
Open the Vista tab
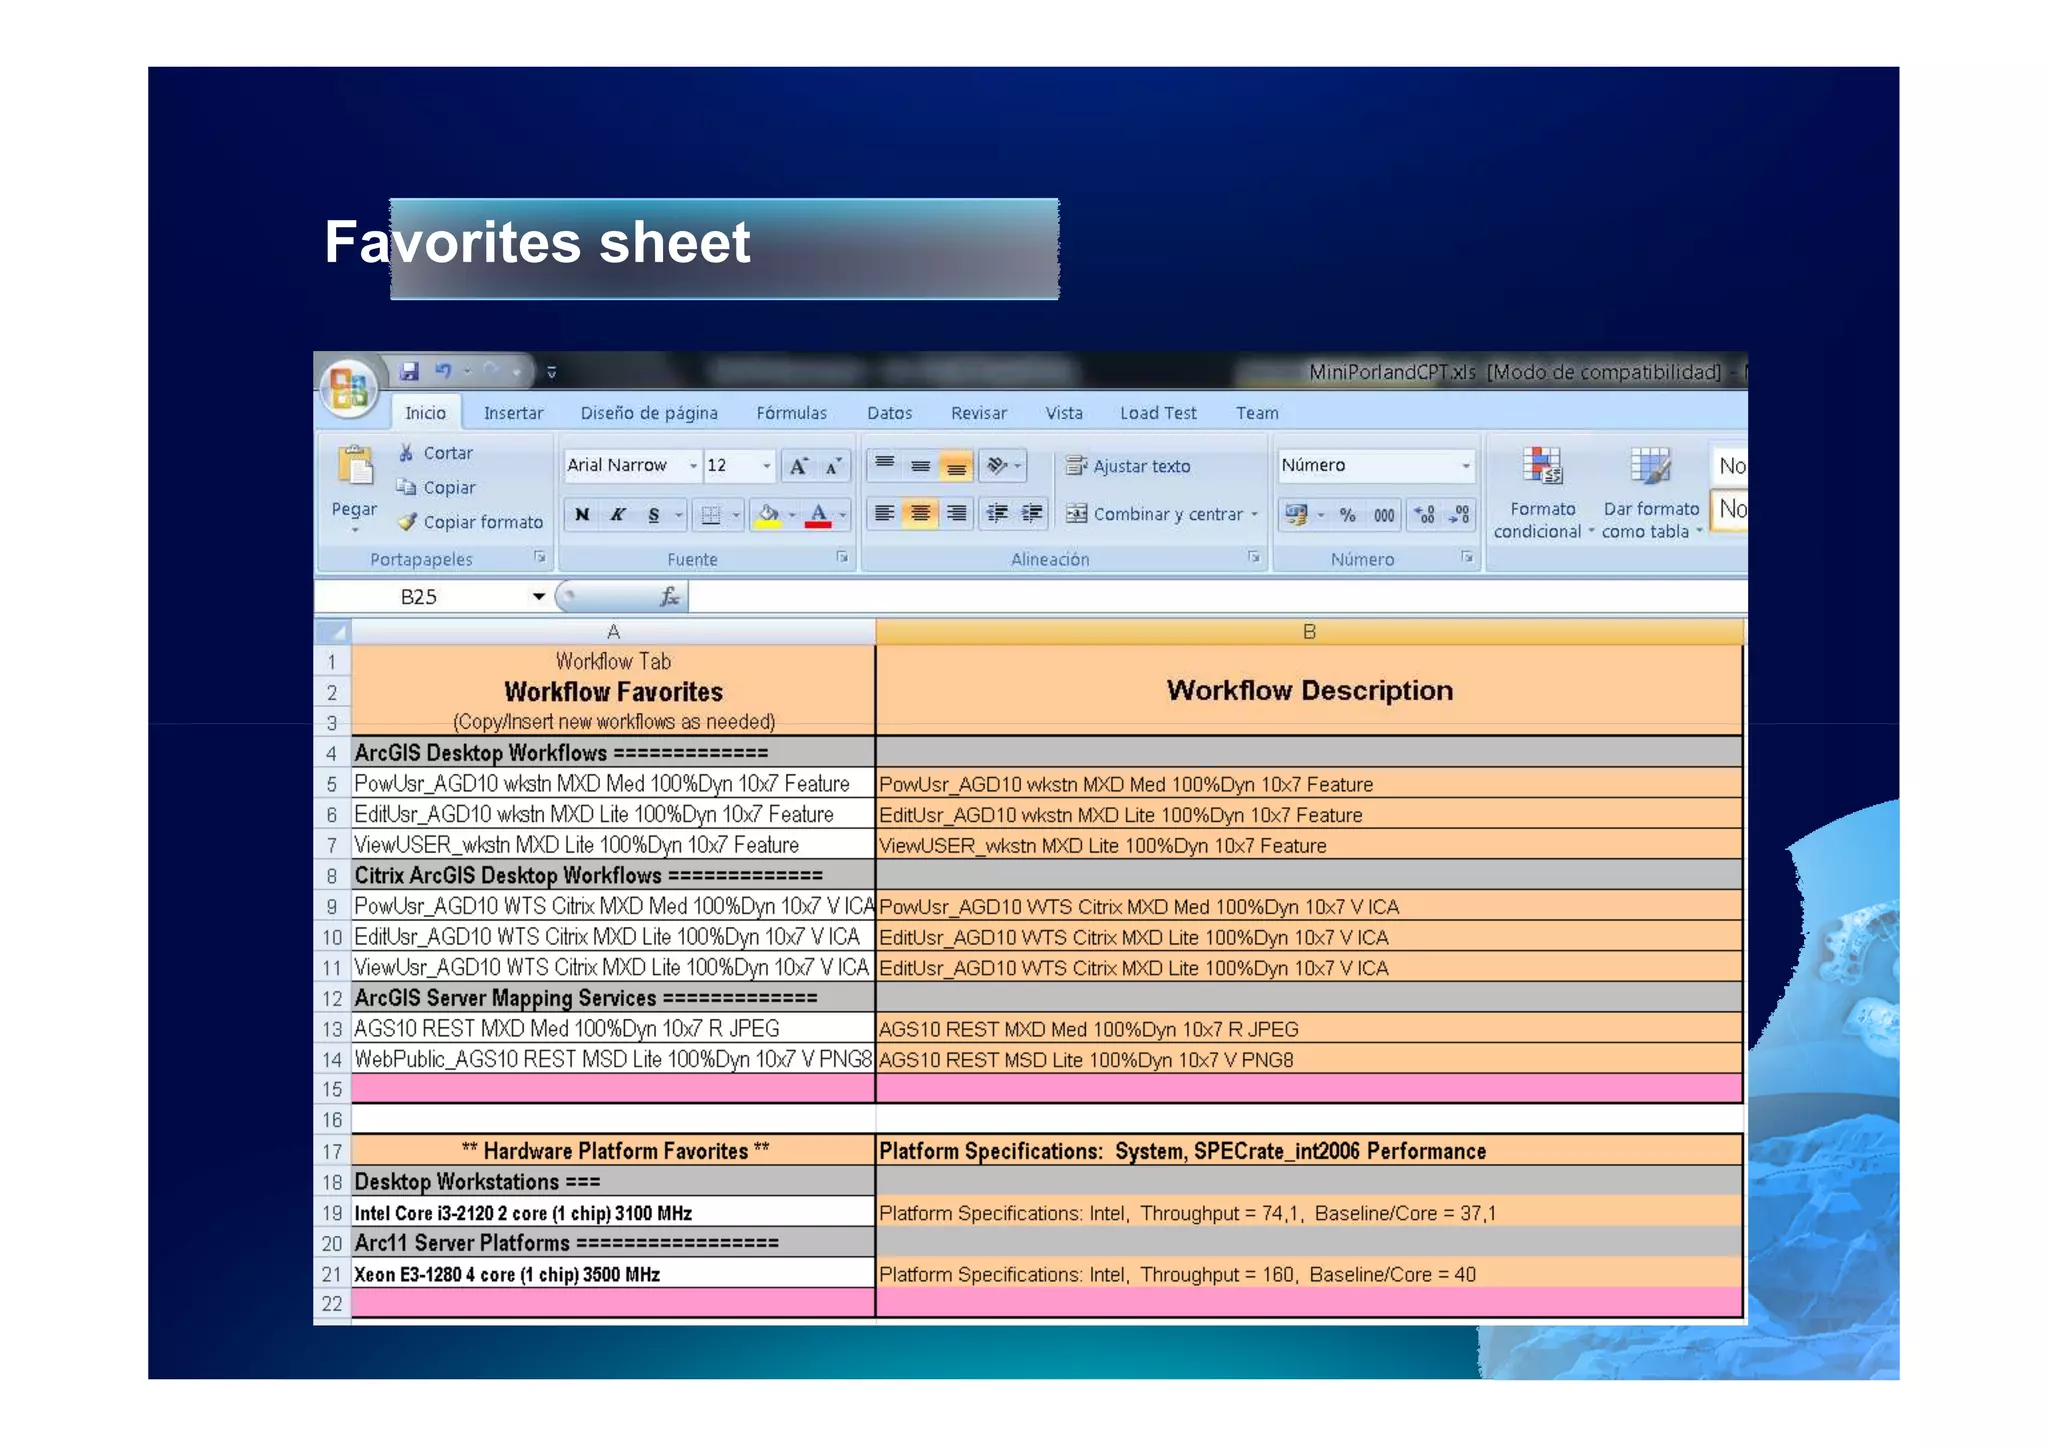click(1063, 413)
